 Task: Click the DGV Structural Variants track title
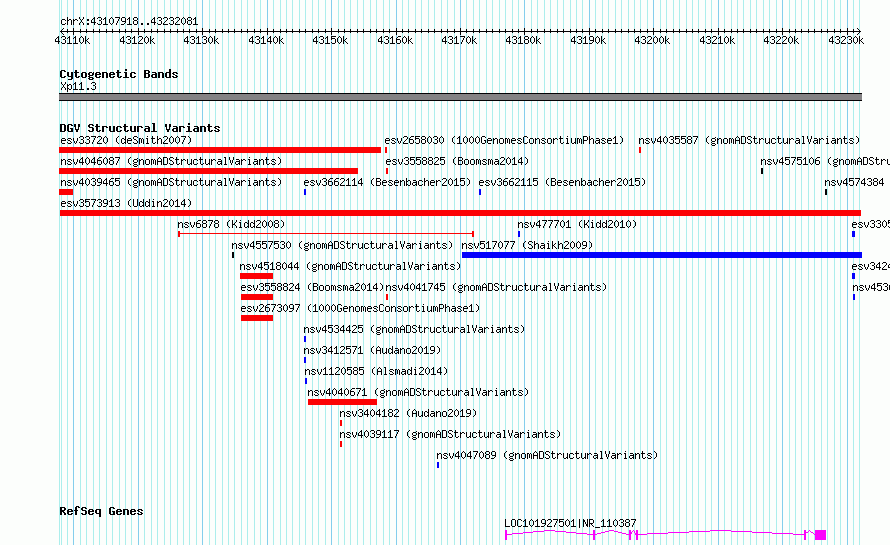coord(140,128)
